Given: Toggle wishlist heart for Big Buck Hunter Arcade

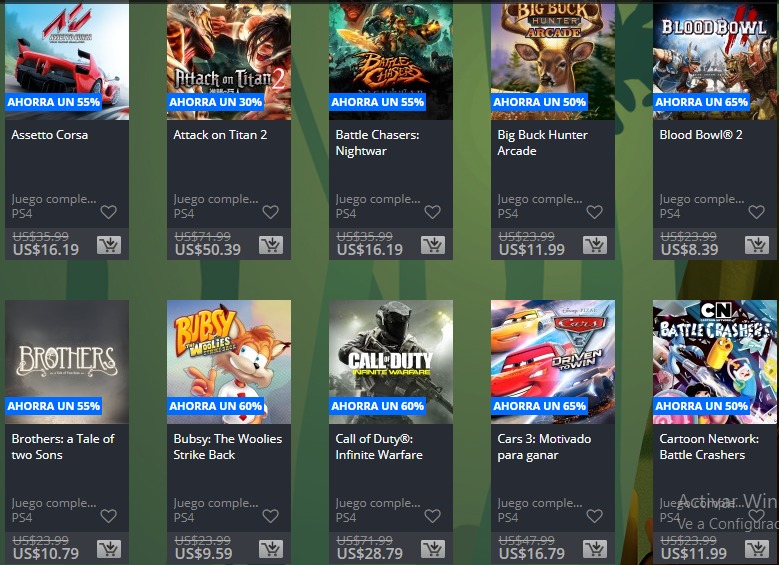Looking at the screenshot, I should (594, 212).
